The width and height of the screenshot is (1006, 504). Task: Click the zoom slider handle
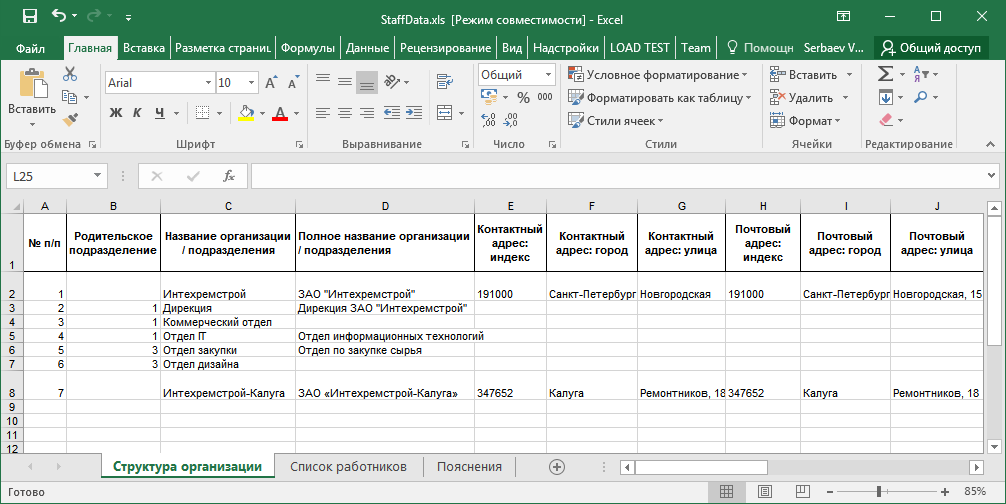tap(878, 492)
